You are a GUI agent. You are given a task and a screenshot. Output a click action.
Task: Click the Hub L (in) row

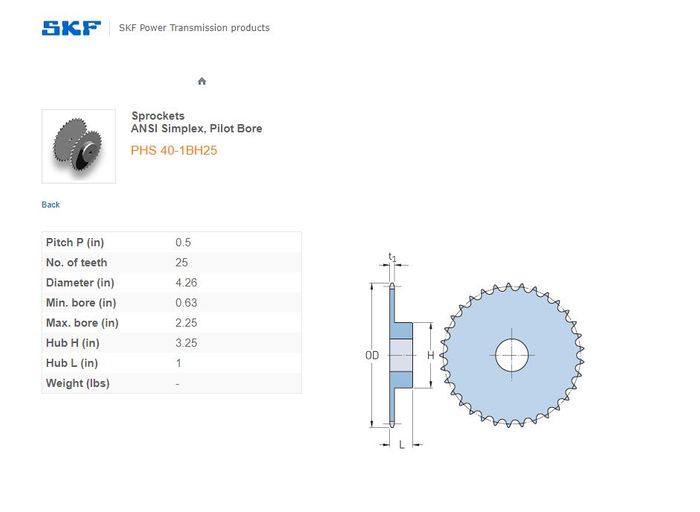tap(171, 363)
